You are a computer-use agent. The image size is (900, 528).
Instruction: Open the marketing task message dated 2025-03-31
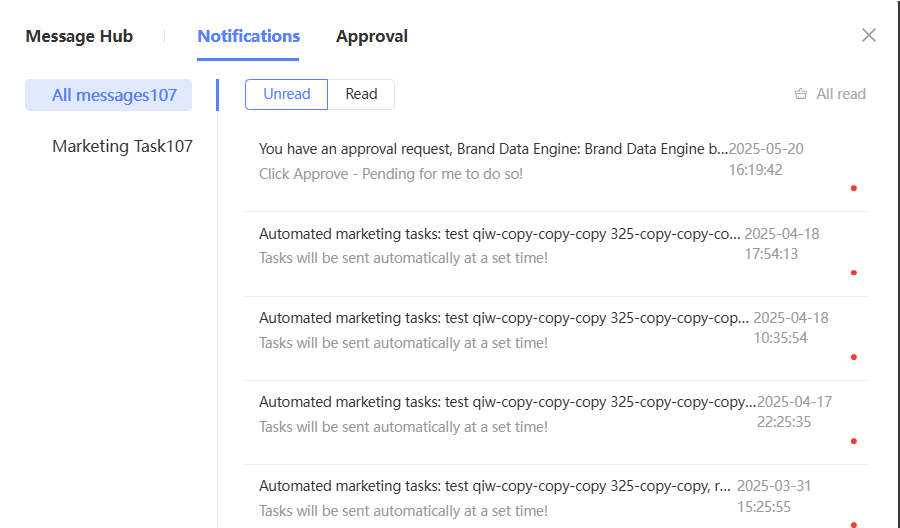(494, 486)
